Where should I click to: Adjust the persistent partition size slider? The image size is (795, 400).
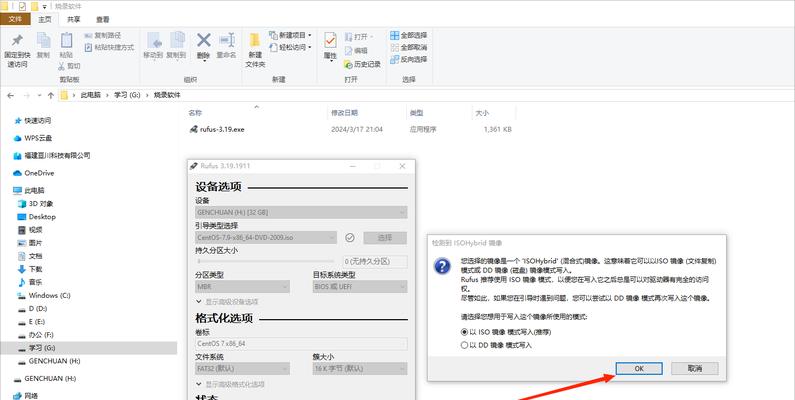[266, 262]
